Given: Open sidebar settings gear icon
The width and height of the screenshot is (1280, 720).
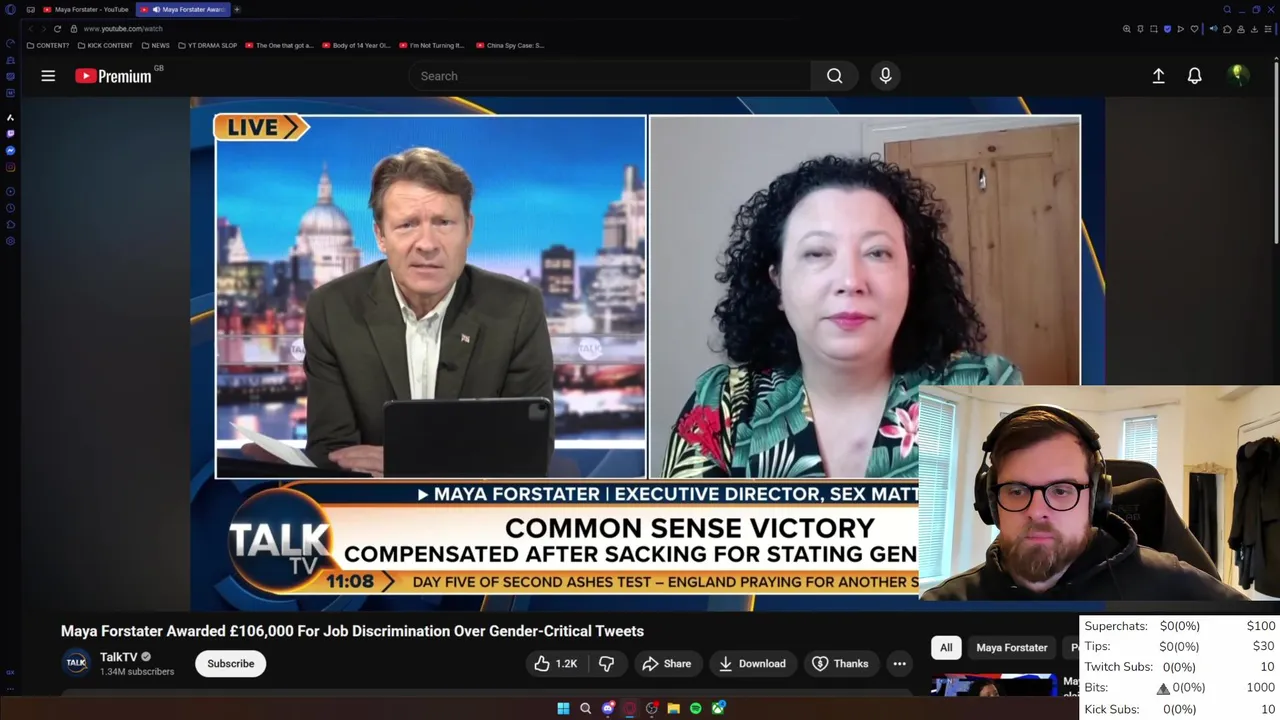Looking at the screenshot, I should 10,241.
